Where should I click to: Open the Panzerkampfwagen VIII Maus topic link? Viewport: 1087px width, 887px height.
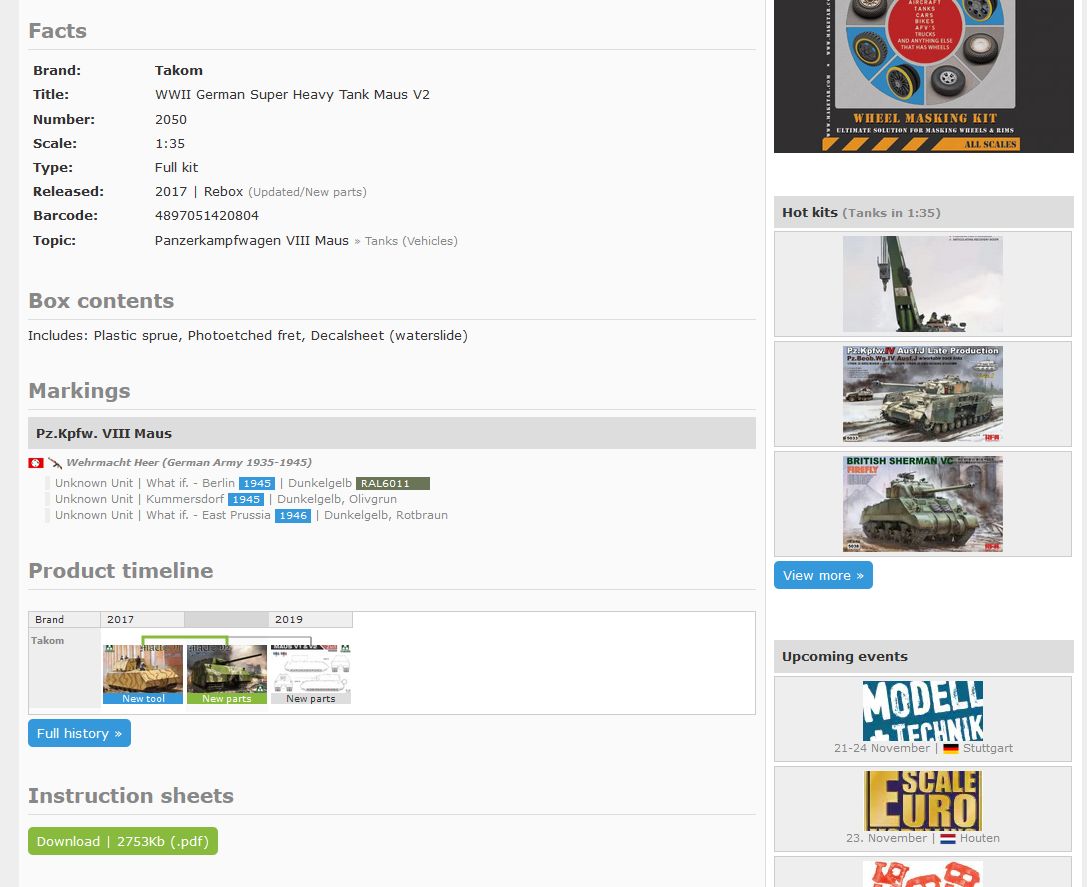(252, 241)
